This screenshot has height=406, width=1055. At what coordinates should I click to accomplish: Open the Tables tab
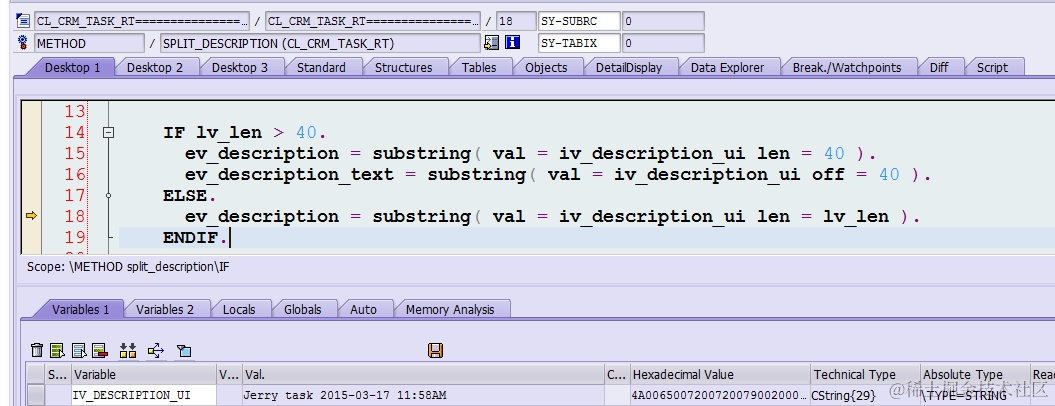479,67
